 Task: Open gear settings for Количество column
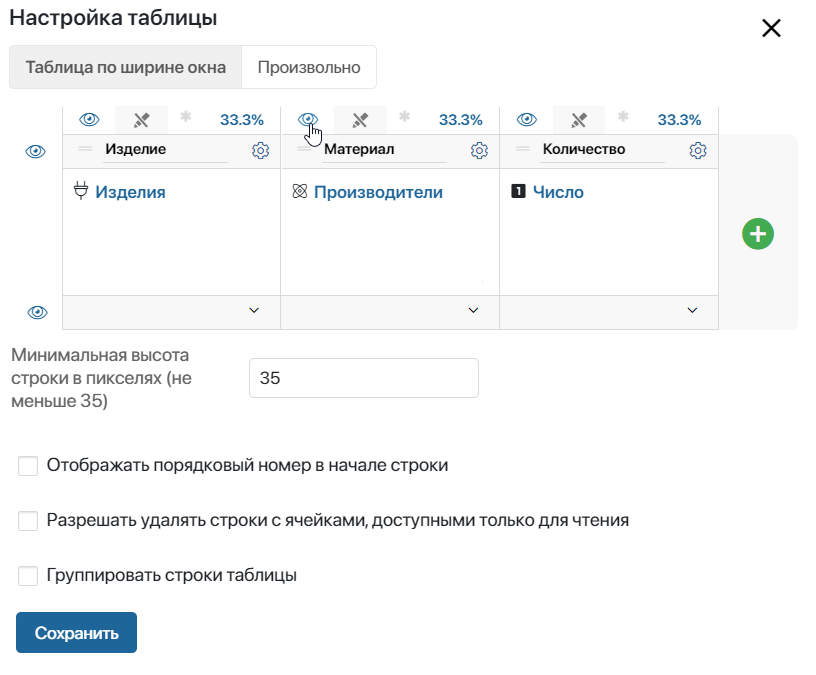point(698,150)
